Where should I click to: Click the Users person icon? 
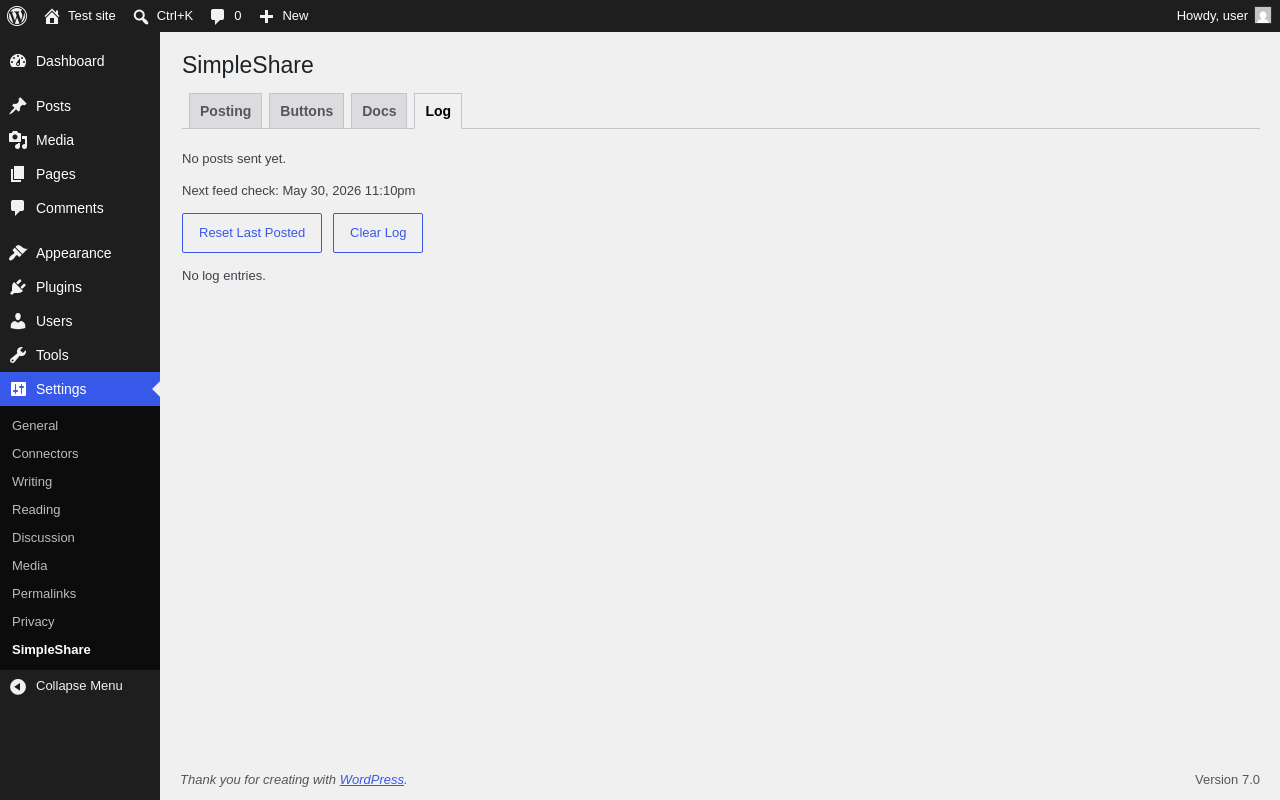18,321
